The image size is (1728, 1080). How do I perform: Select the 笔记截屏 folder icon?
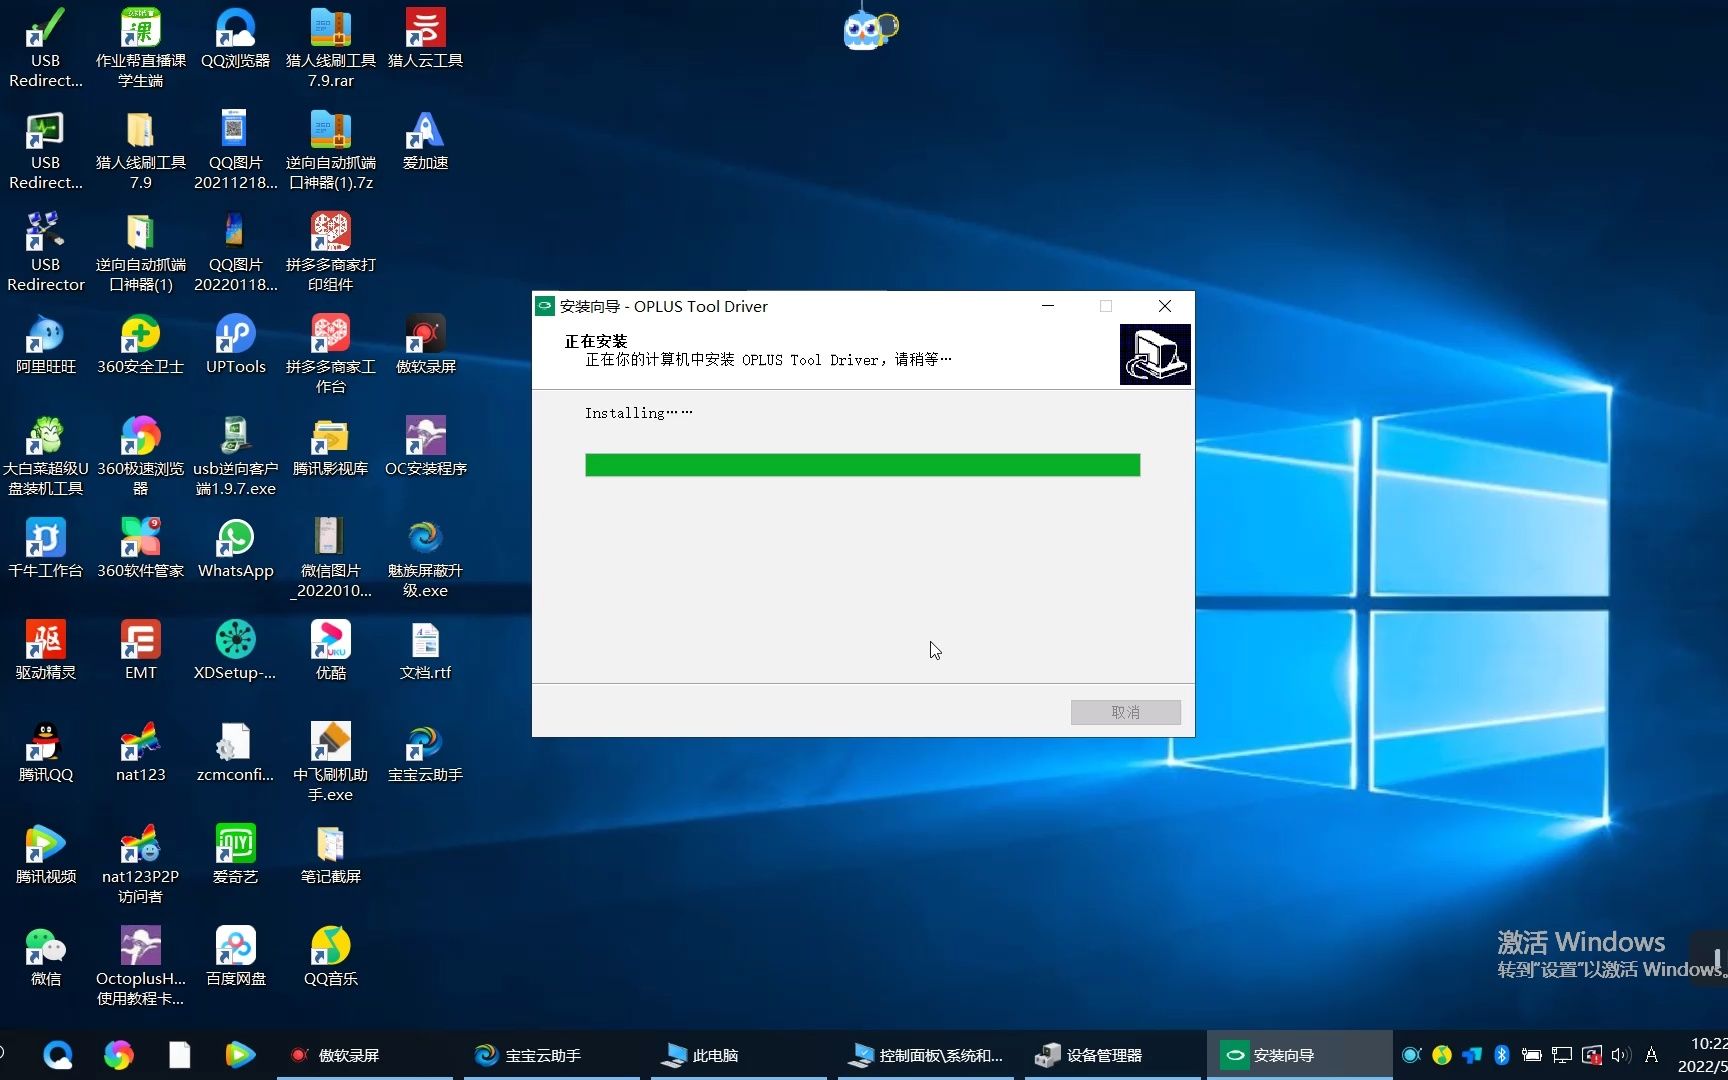coord(330,855)
